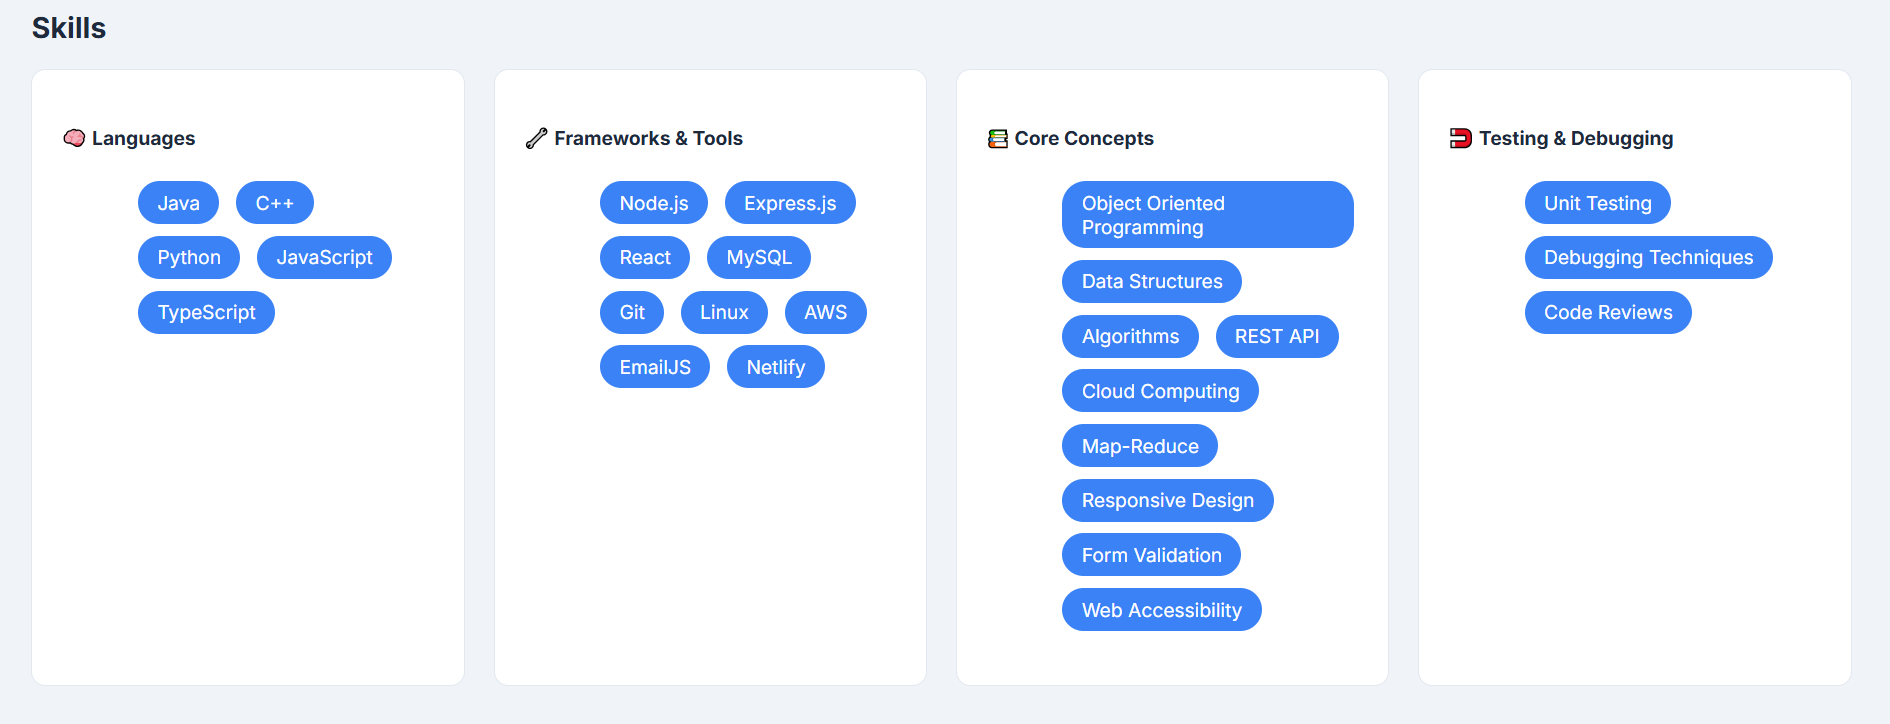Choose the AWS tag
The width and height of the screenshot is (1890, 724).
tap(825, 312)
